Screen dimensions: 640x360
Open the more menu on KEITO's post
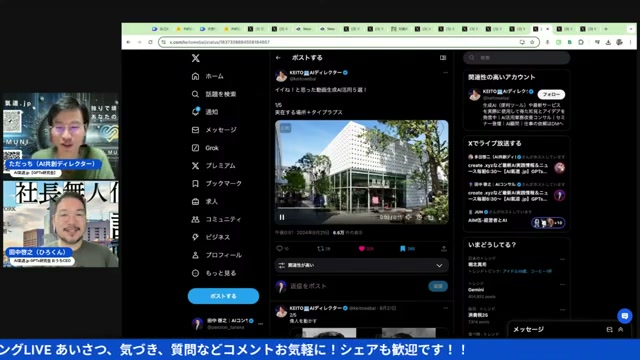tap(445, 73)
